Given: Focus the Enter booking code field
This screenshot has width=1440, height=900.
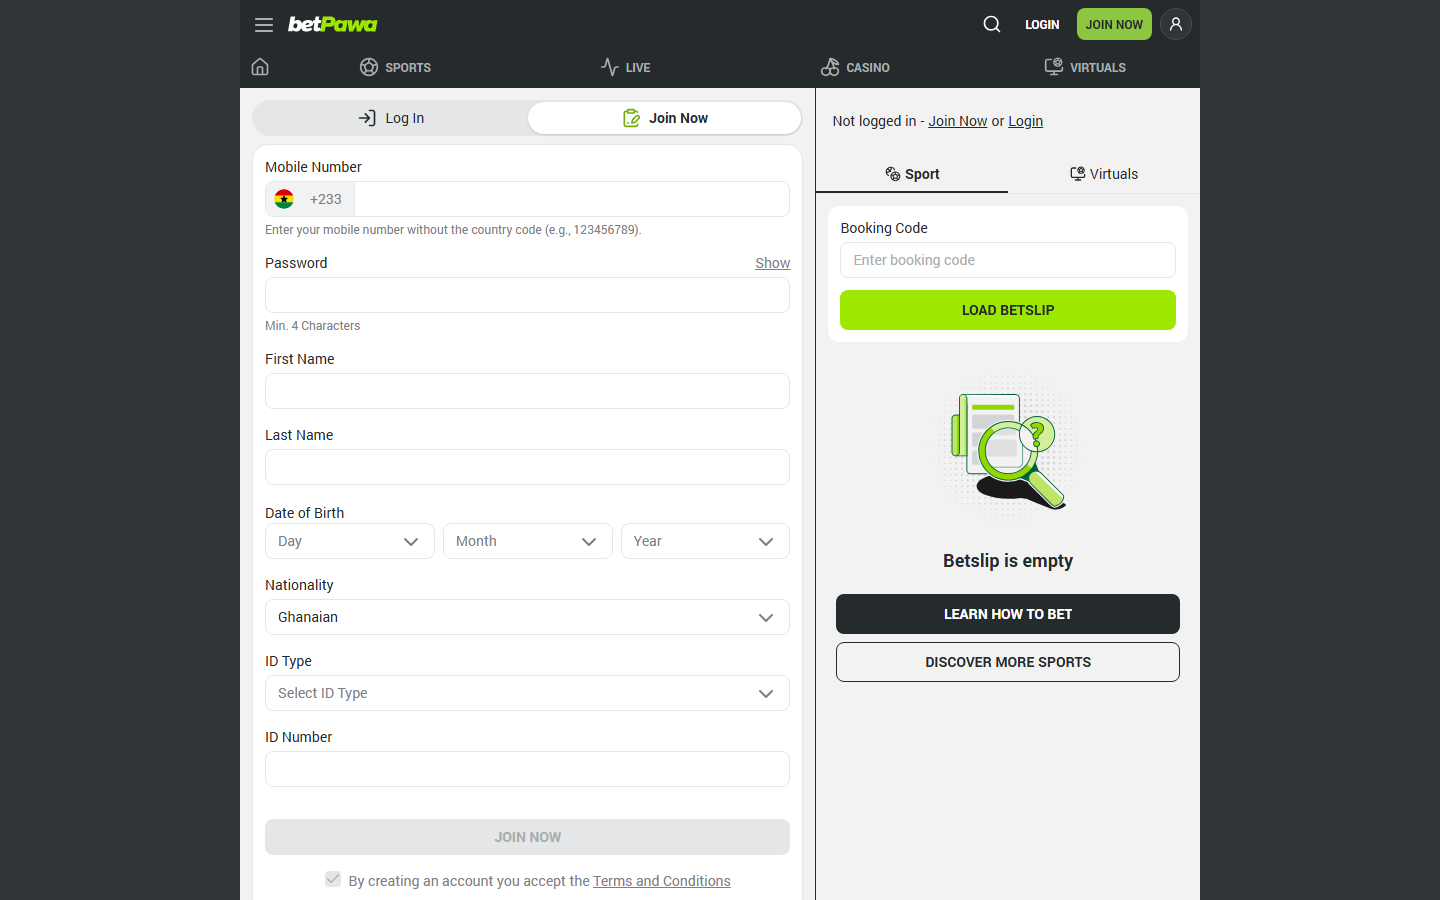Looking at the screenshot, I should click(1008, 260).
